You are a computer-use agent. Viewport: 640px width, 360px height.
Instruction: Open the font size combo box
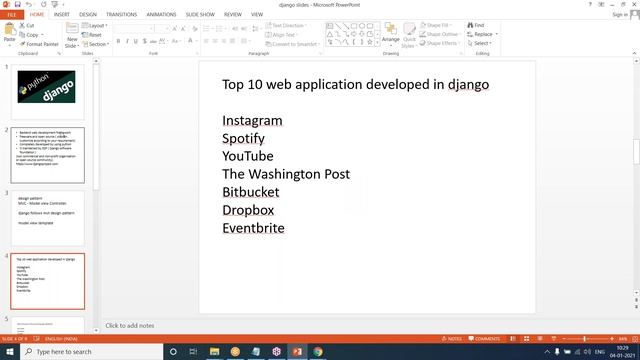162,29
